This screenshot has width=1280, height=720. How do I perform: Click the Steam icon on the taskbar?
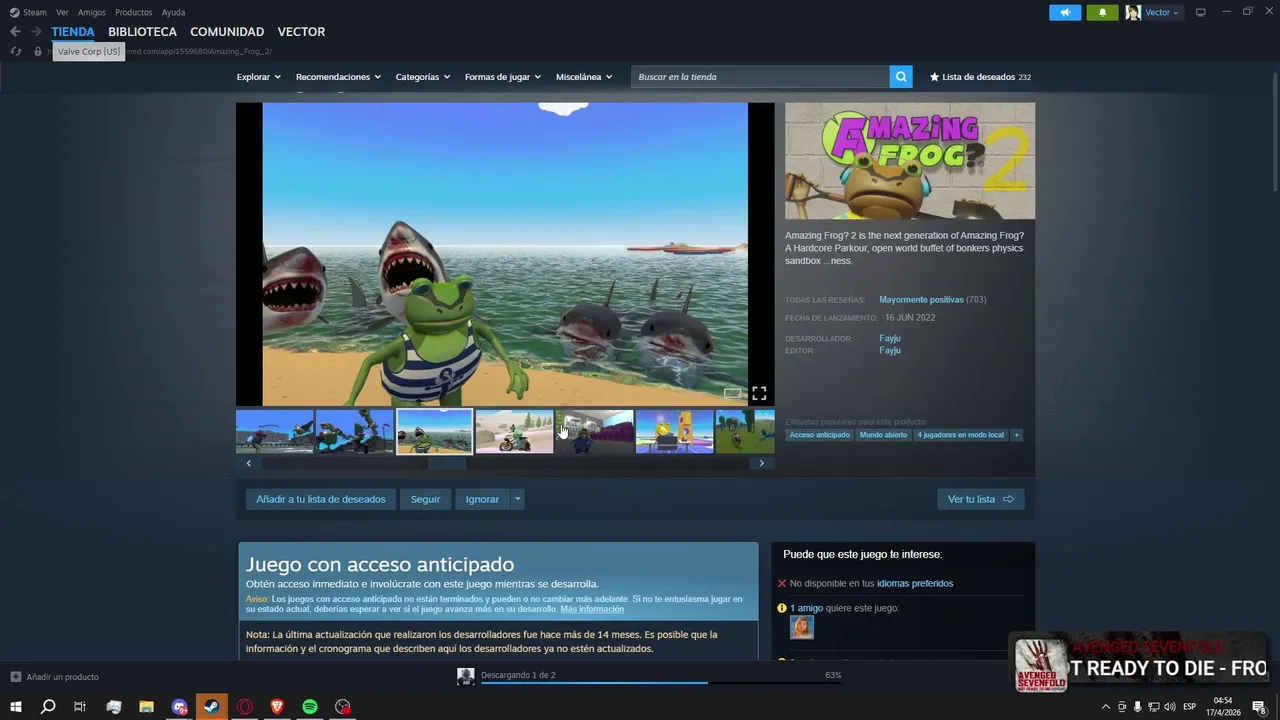tap(211, 707)
